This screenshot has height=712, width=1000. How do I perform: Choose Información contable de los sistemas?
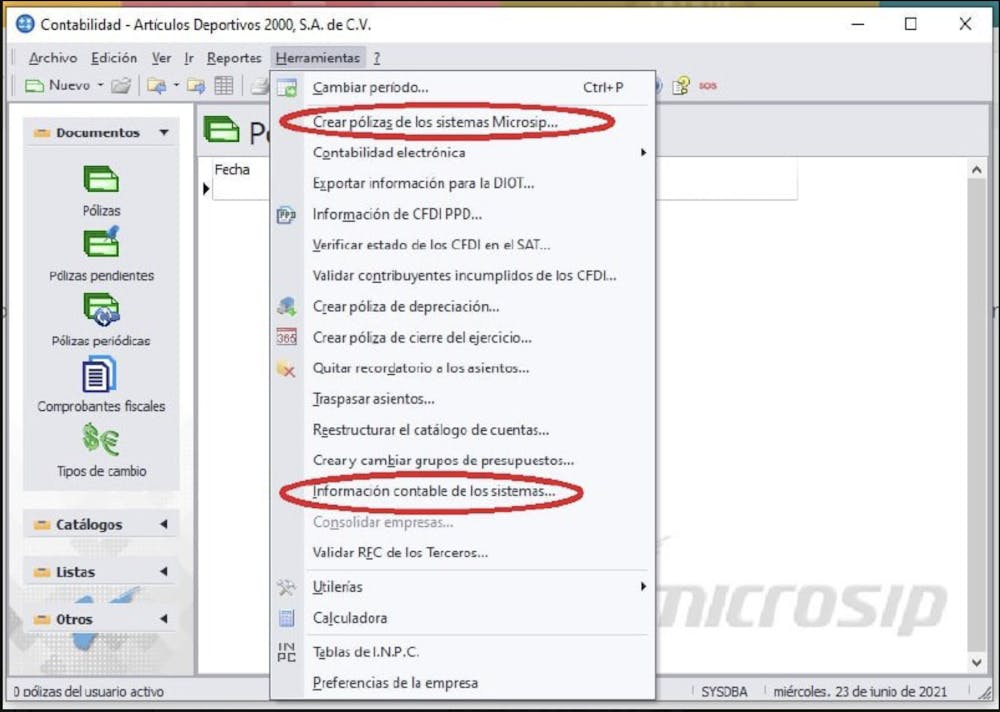coord(463,491)
